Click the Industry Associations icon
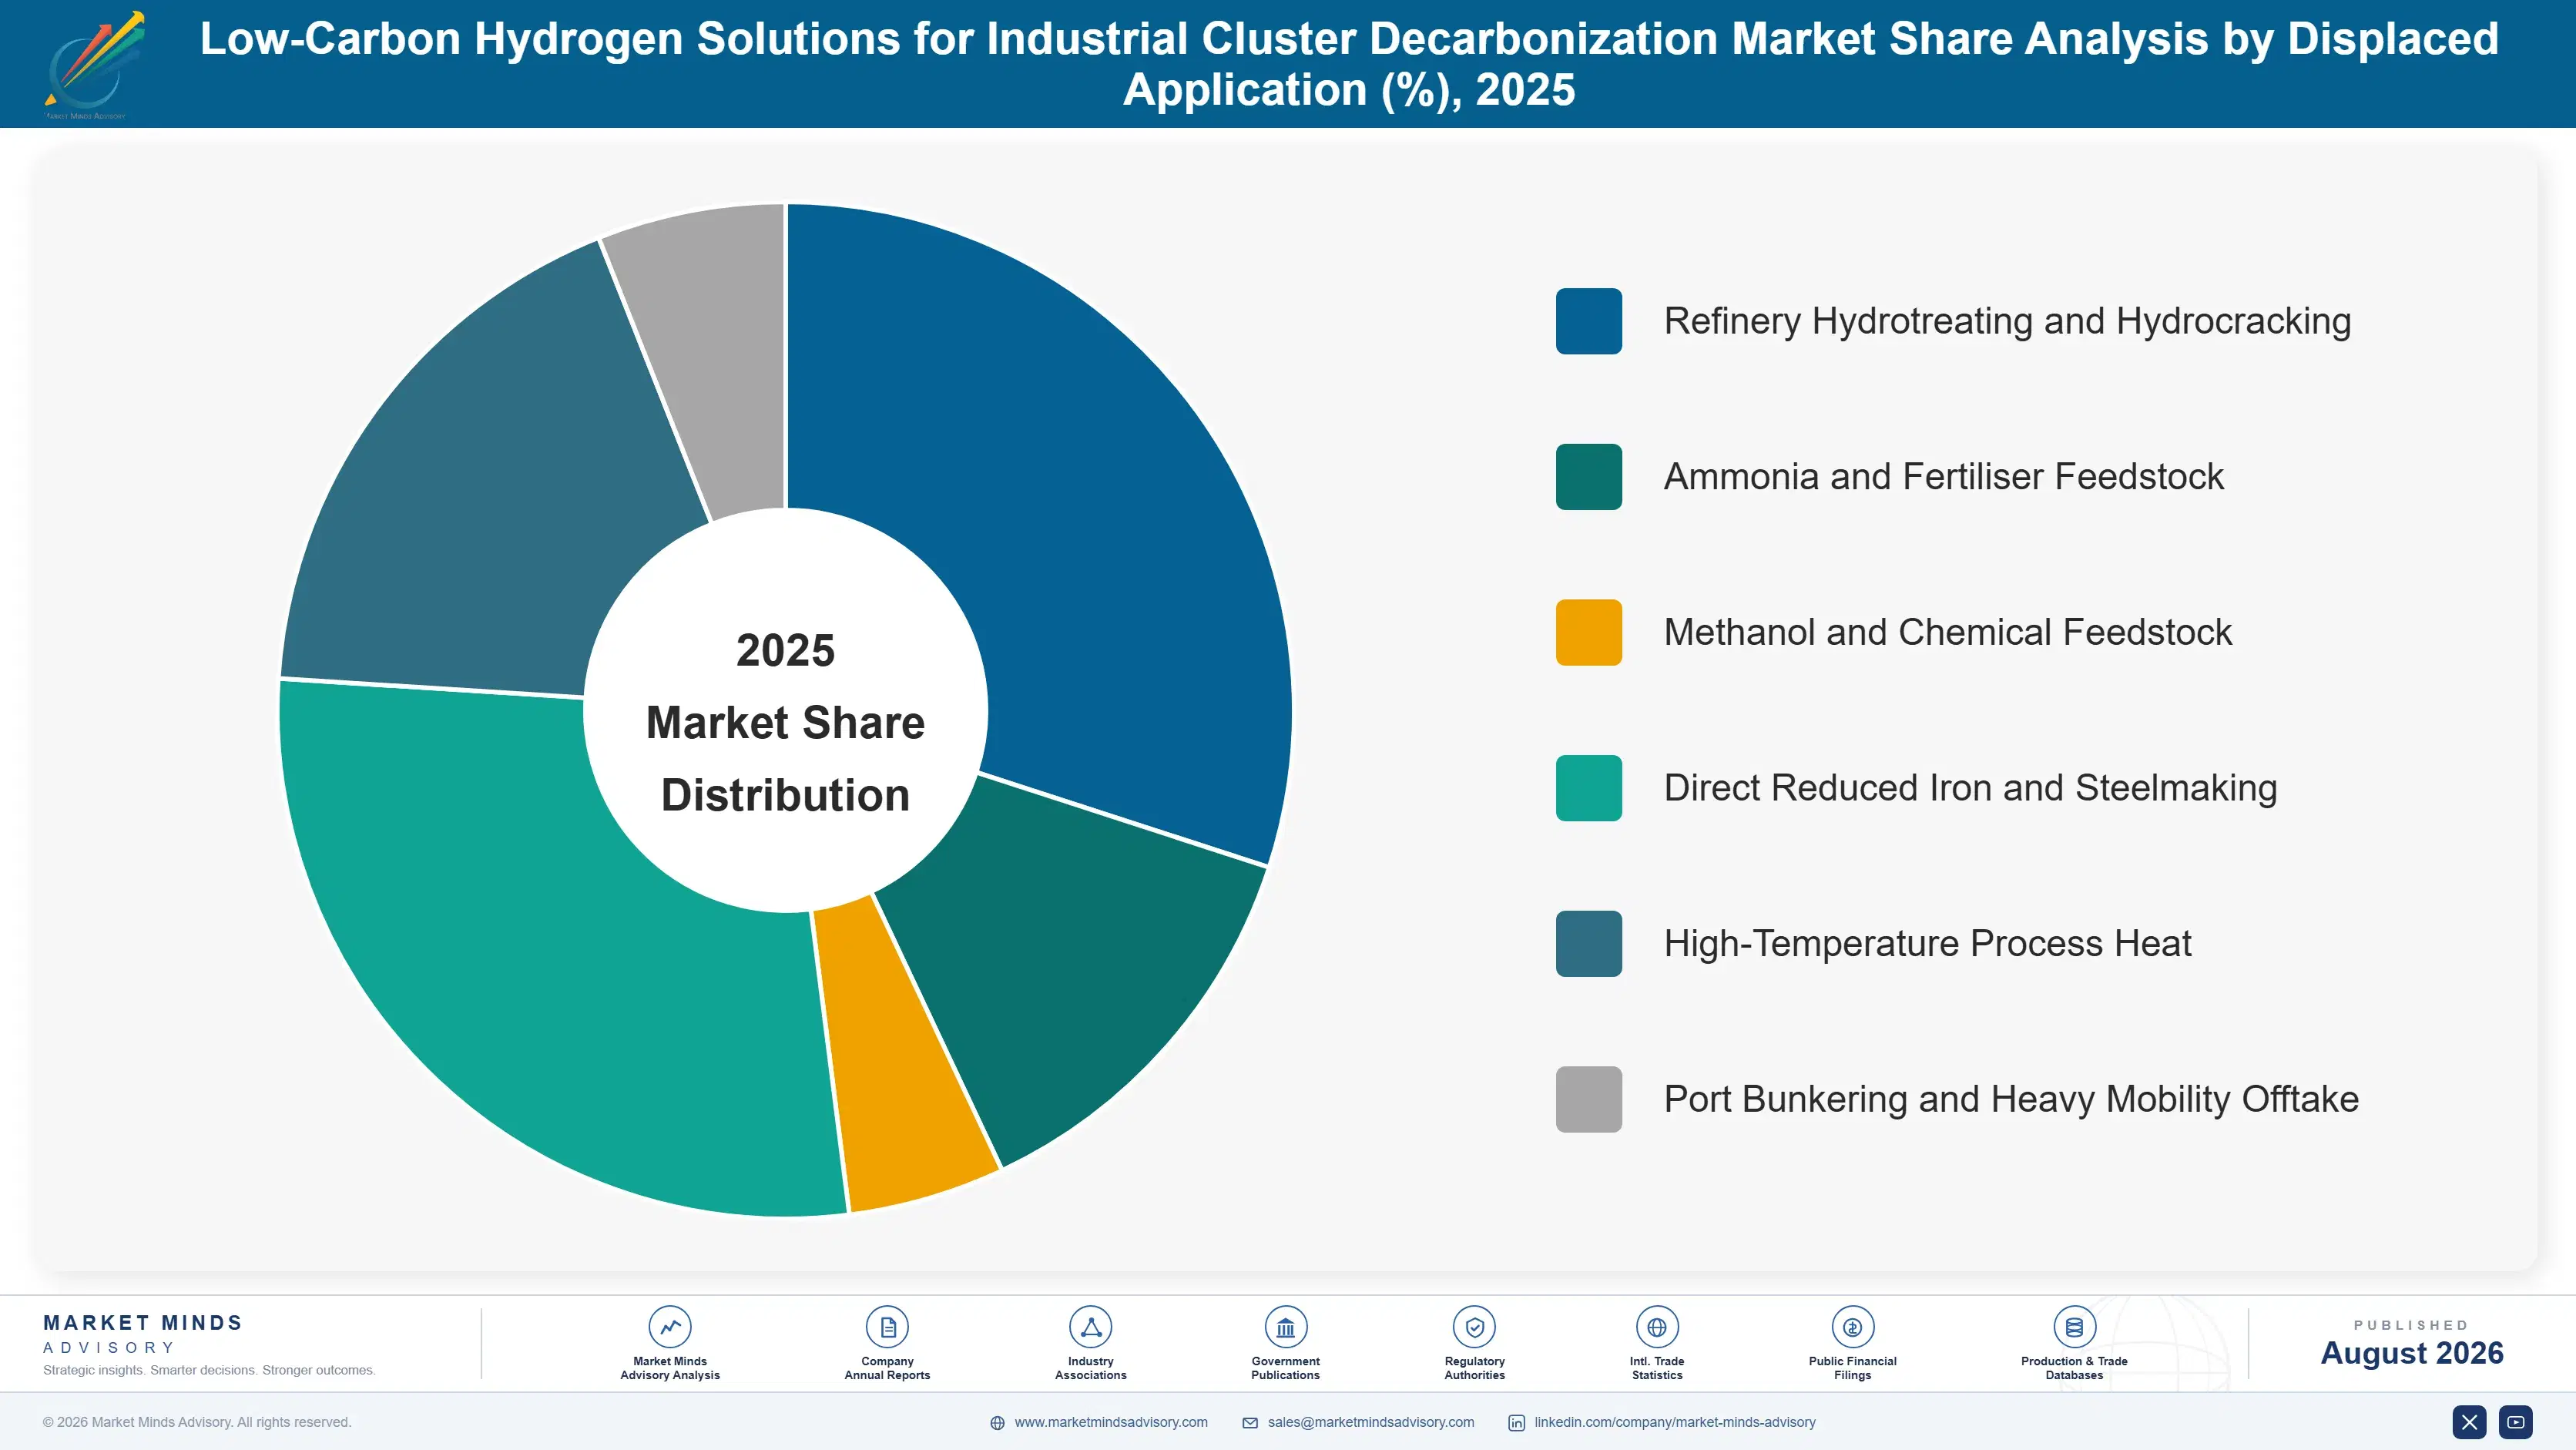This screenshot has width=2576, height=1450. pos(1090,1327)
